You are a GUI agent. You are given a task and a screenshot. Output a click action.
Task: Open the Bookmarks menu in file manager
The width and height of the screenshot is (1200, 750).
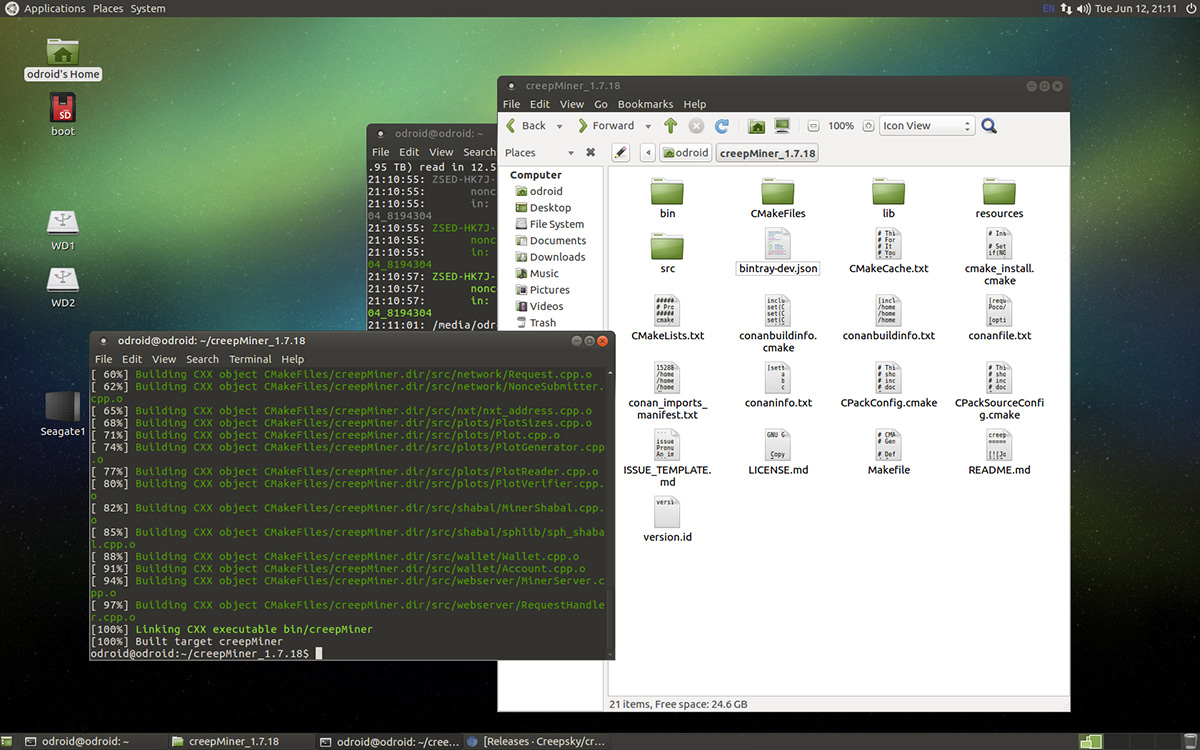(645, 104)
